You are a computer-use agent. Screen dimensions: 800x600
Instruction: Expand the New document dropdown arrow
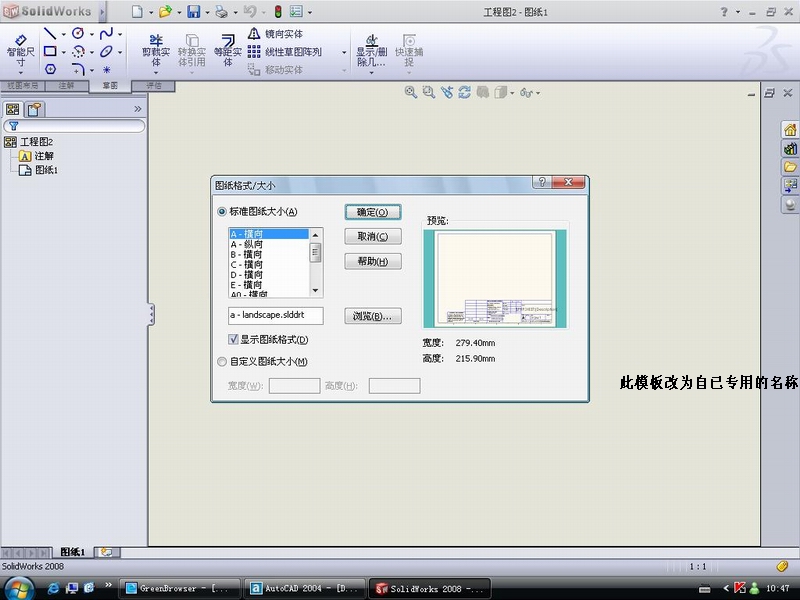click(x=151, y=12)
